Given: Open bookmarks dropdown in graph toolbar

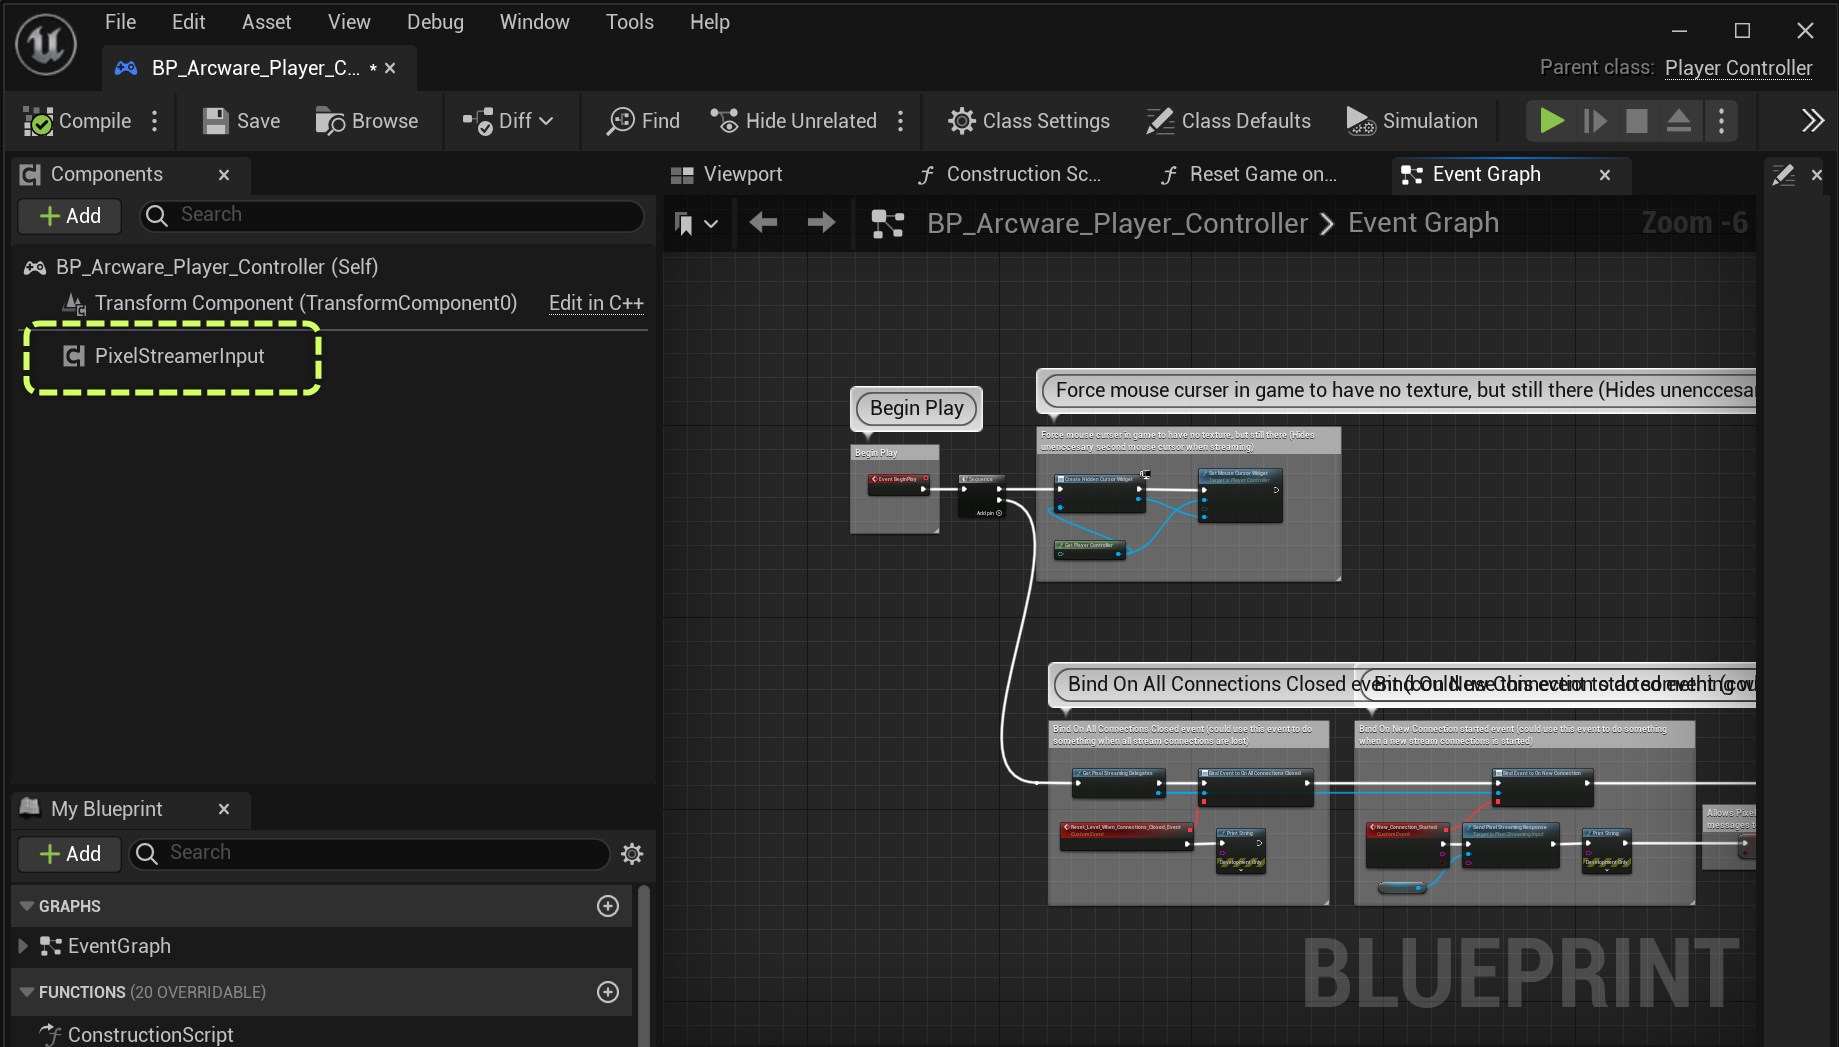Looking at the screenshot, I should coord(696,224).
